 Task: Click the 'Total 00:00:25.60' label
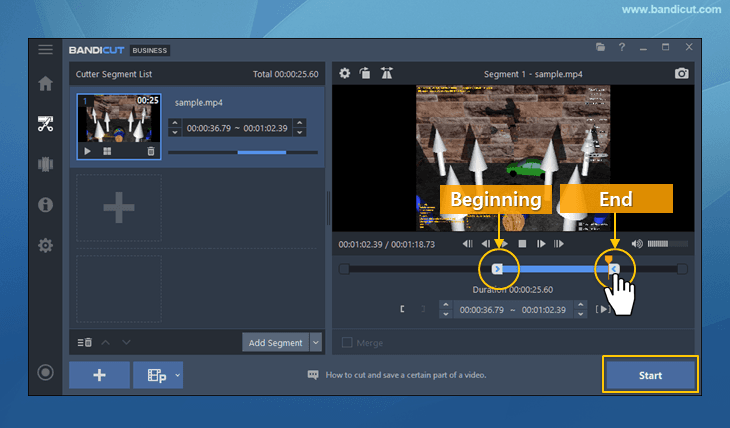pyautogui.click(x=285, y=74)
